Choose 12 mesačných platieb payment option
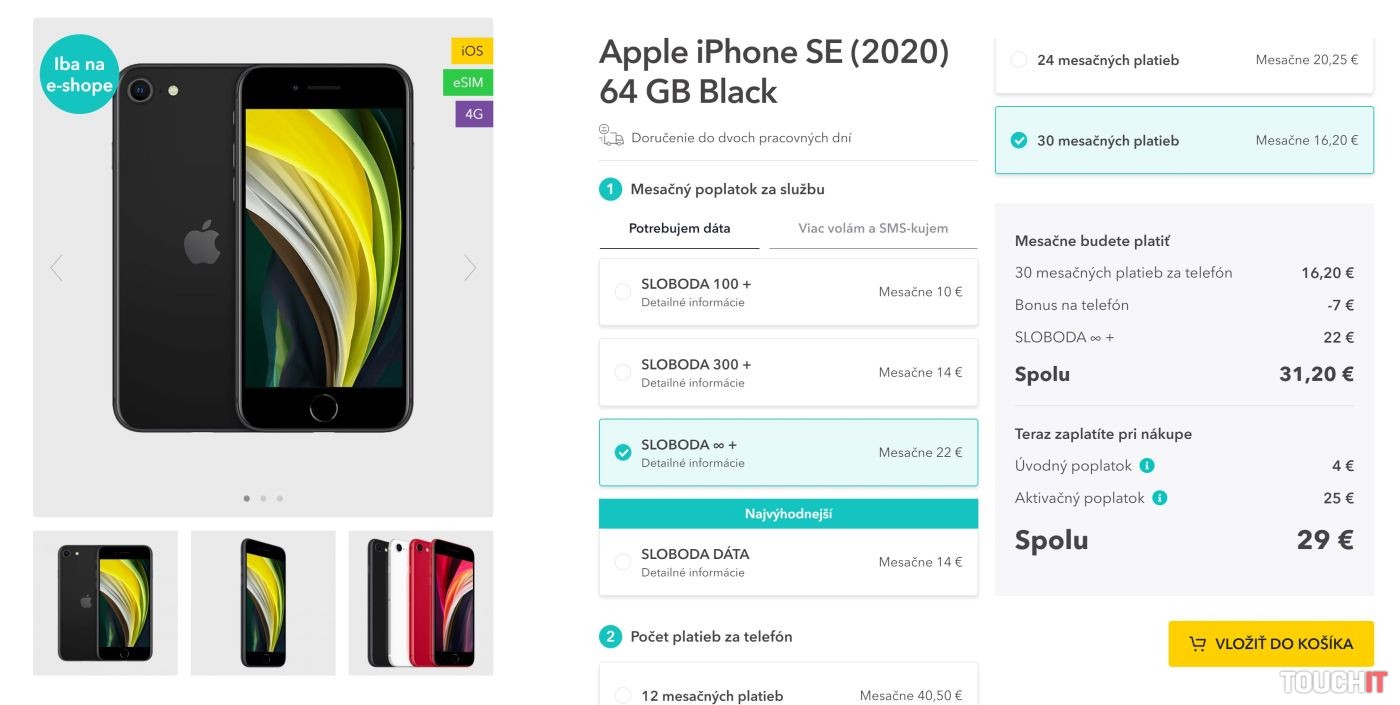 [623, 696]
